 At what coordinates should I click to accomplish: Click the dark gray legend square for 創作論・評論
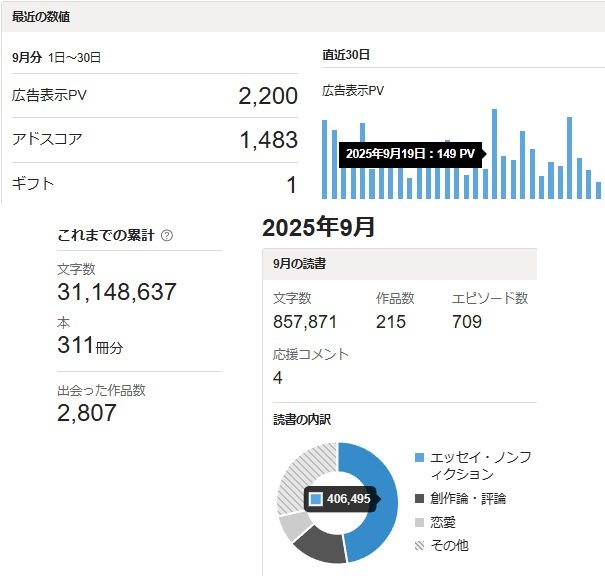tap(420, 498)
